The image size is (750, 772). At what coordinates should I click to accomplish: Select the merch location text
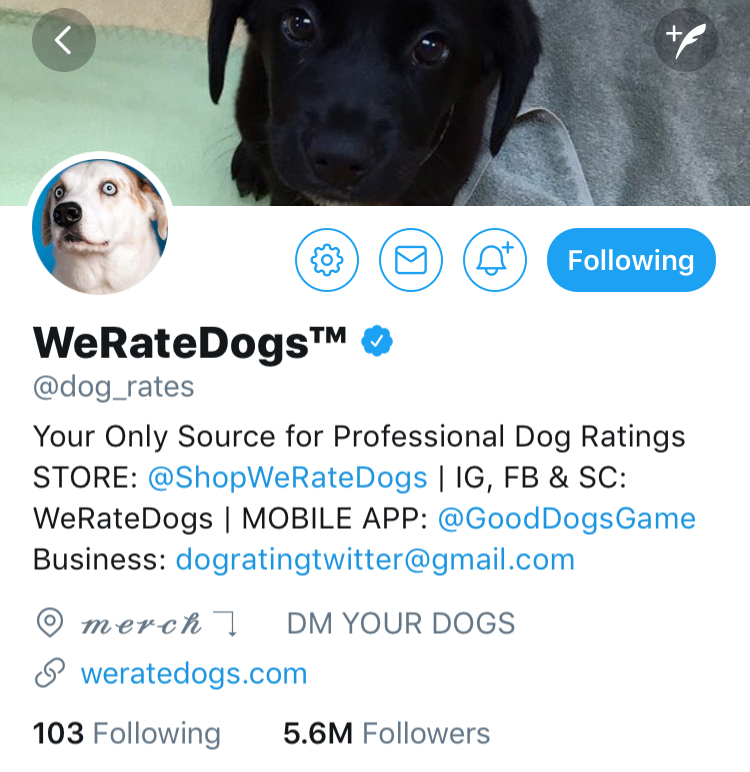pyautogui.click(x=141, y=624)
